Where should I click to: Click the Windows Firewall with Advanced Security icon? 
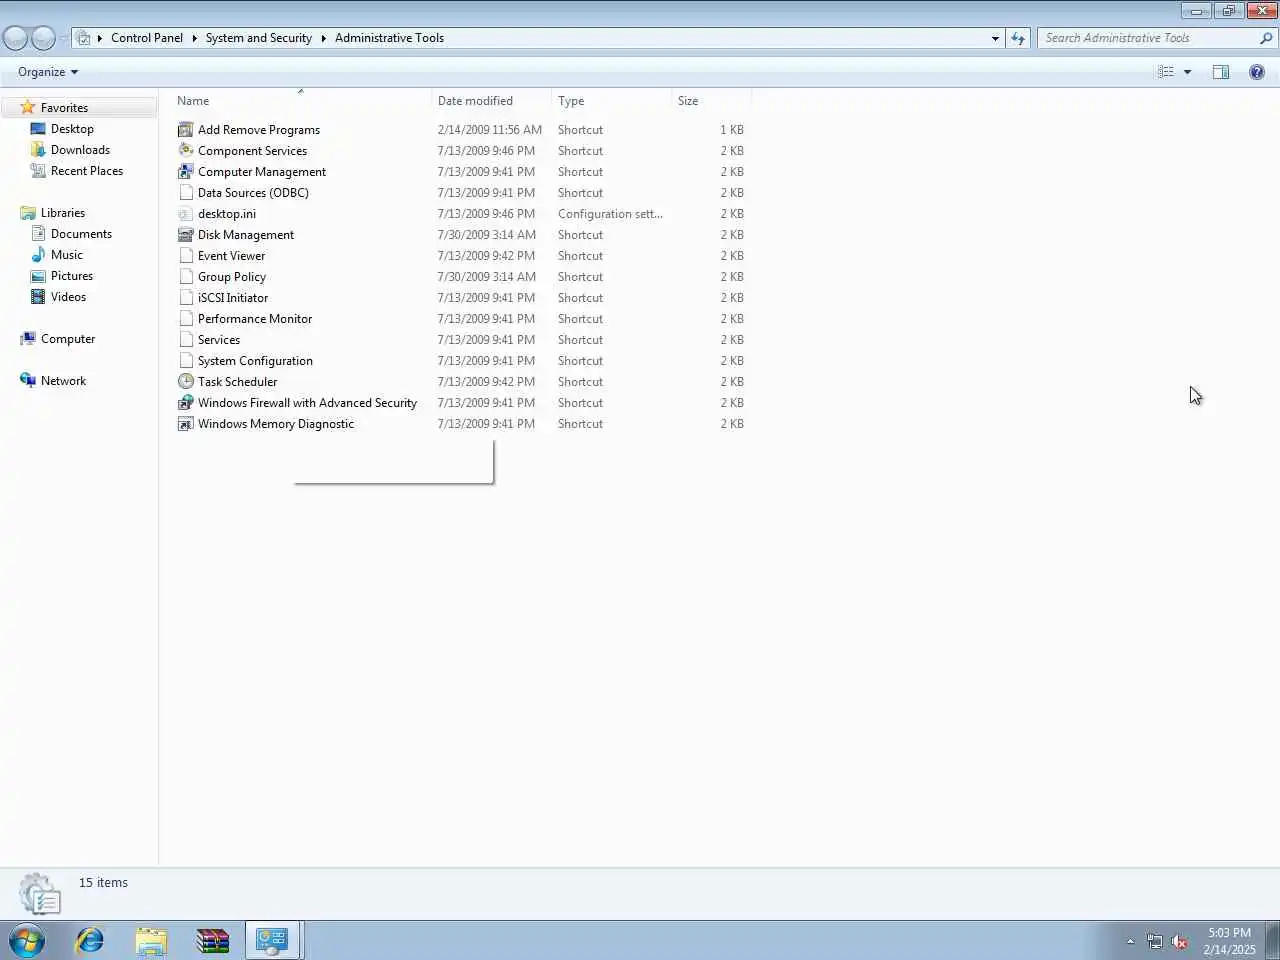point(185,403)
